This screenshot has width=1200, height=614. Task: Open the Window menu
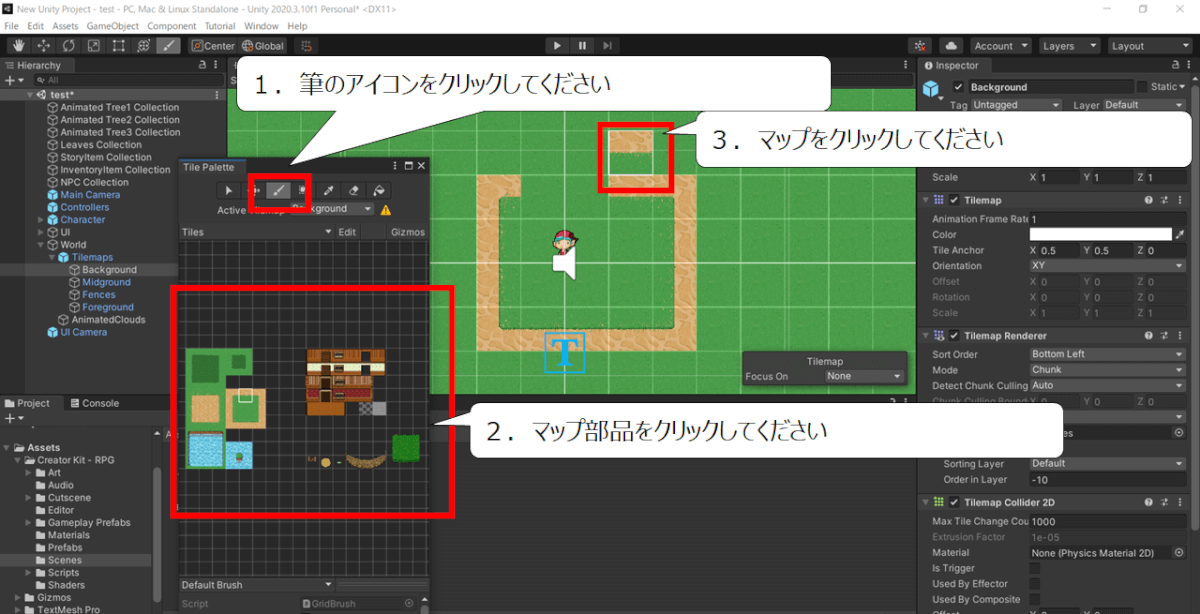coord(262,25)
